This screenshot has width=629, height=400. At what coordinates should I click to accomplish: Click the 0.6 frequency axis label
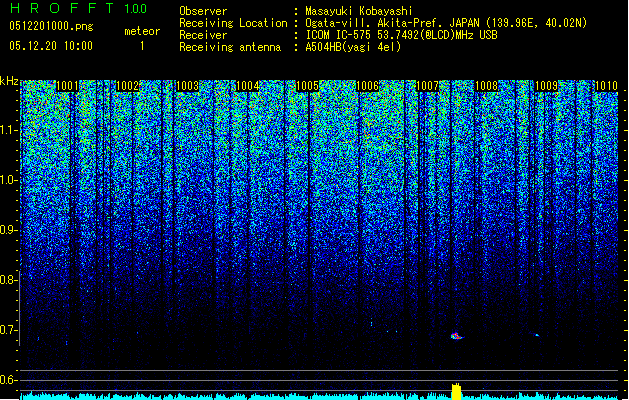pos(9,380)
